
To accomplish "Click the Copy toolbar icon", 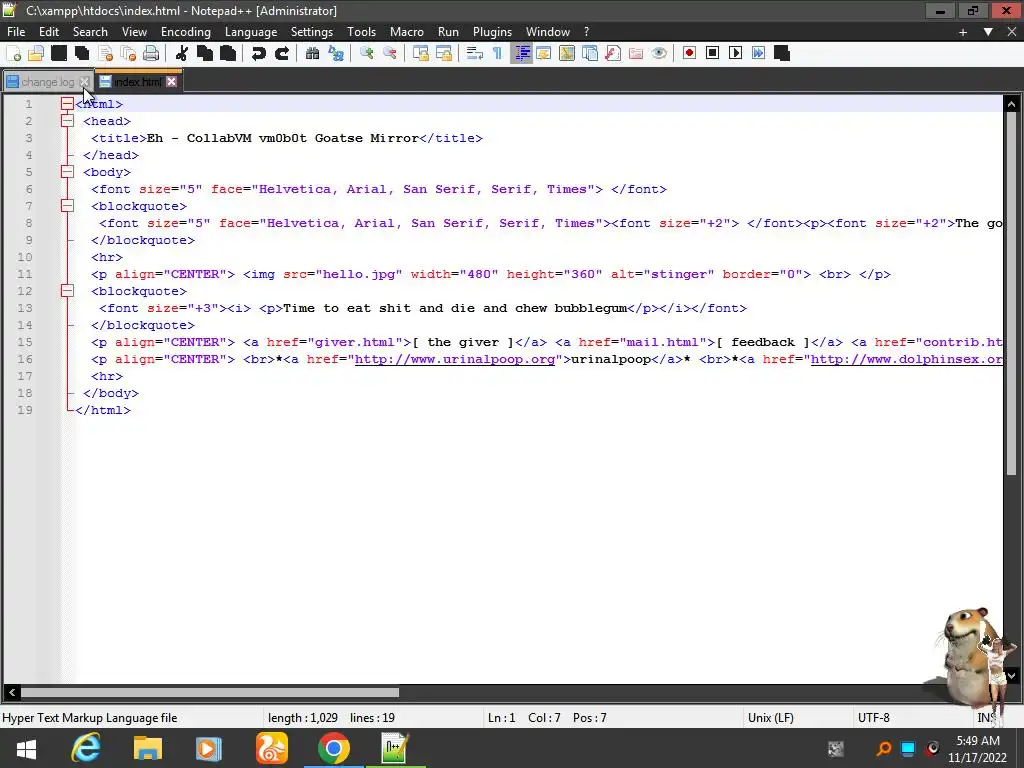I will (x=205, y=54).
